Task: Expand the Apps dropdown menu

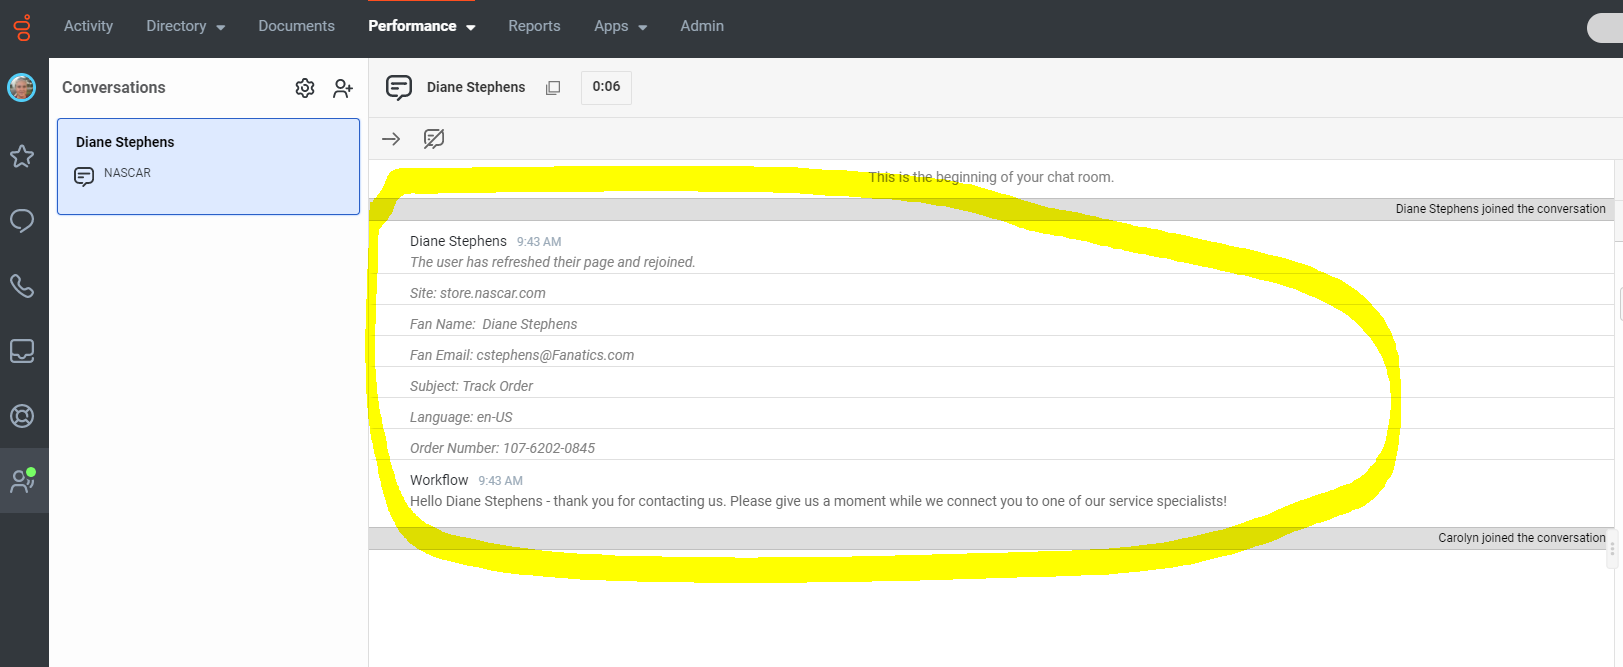Action: click(x=621, y=26)
